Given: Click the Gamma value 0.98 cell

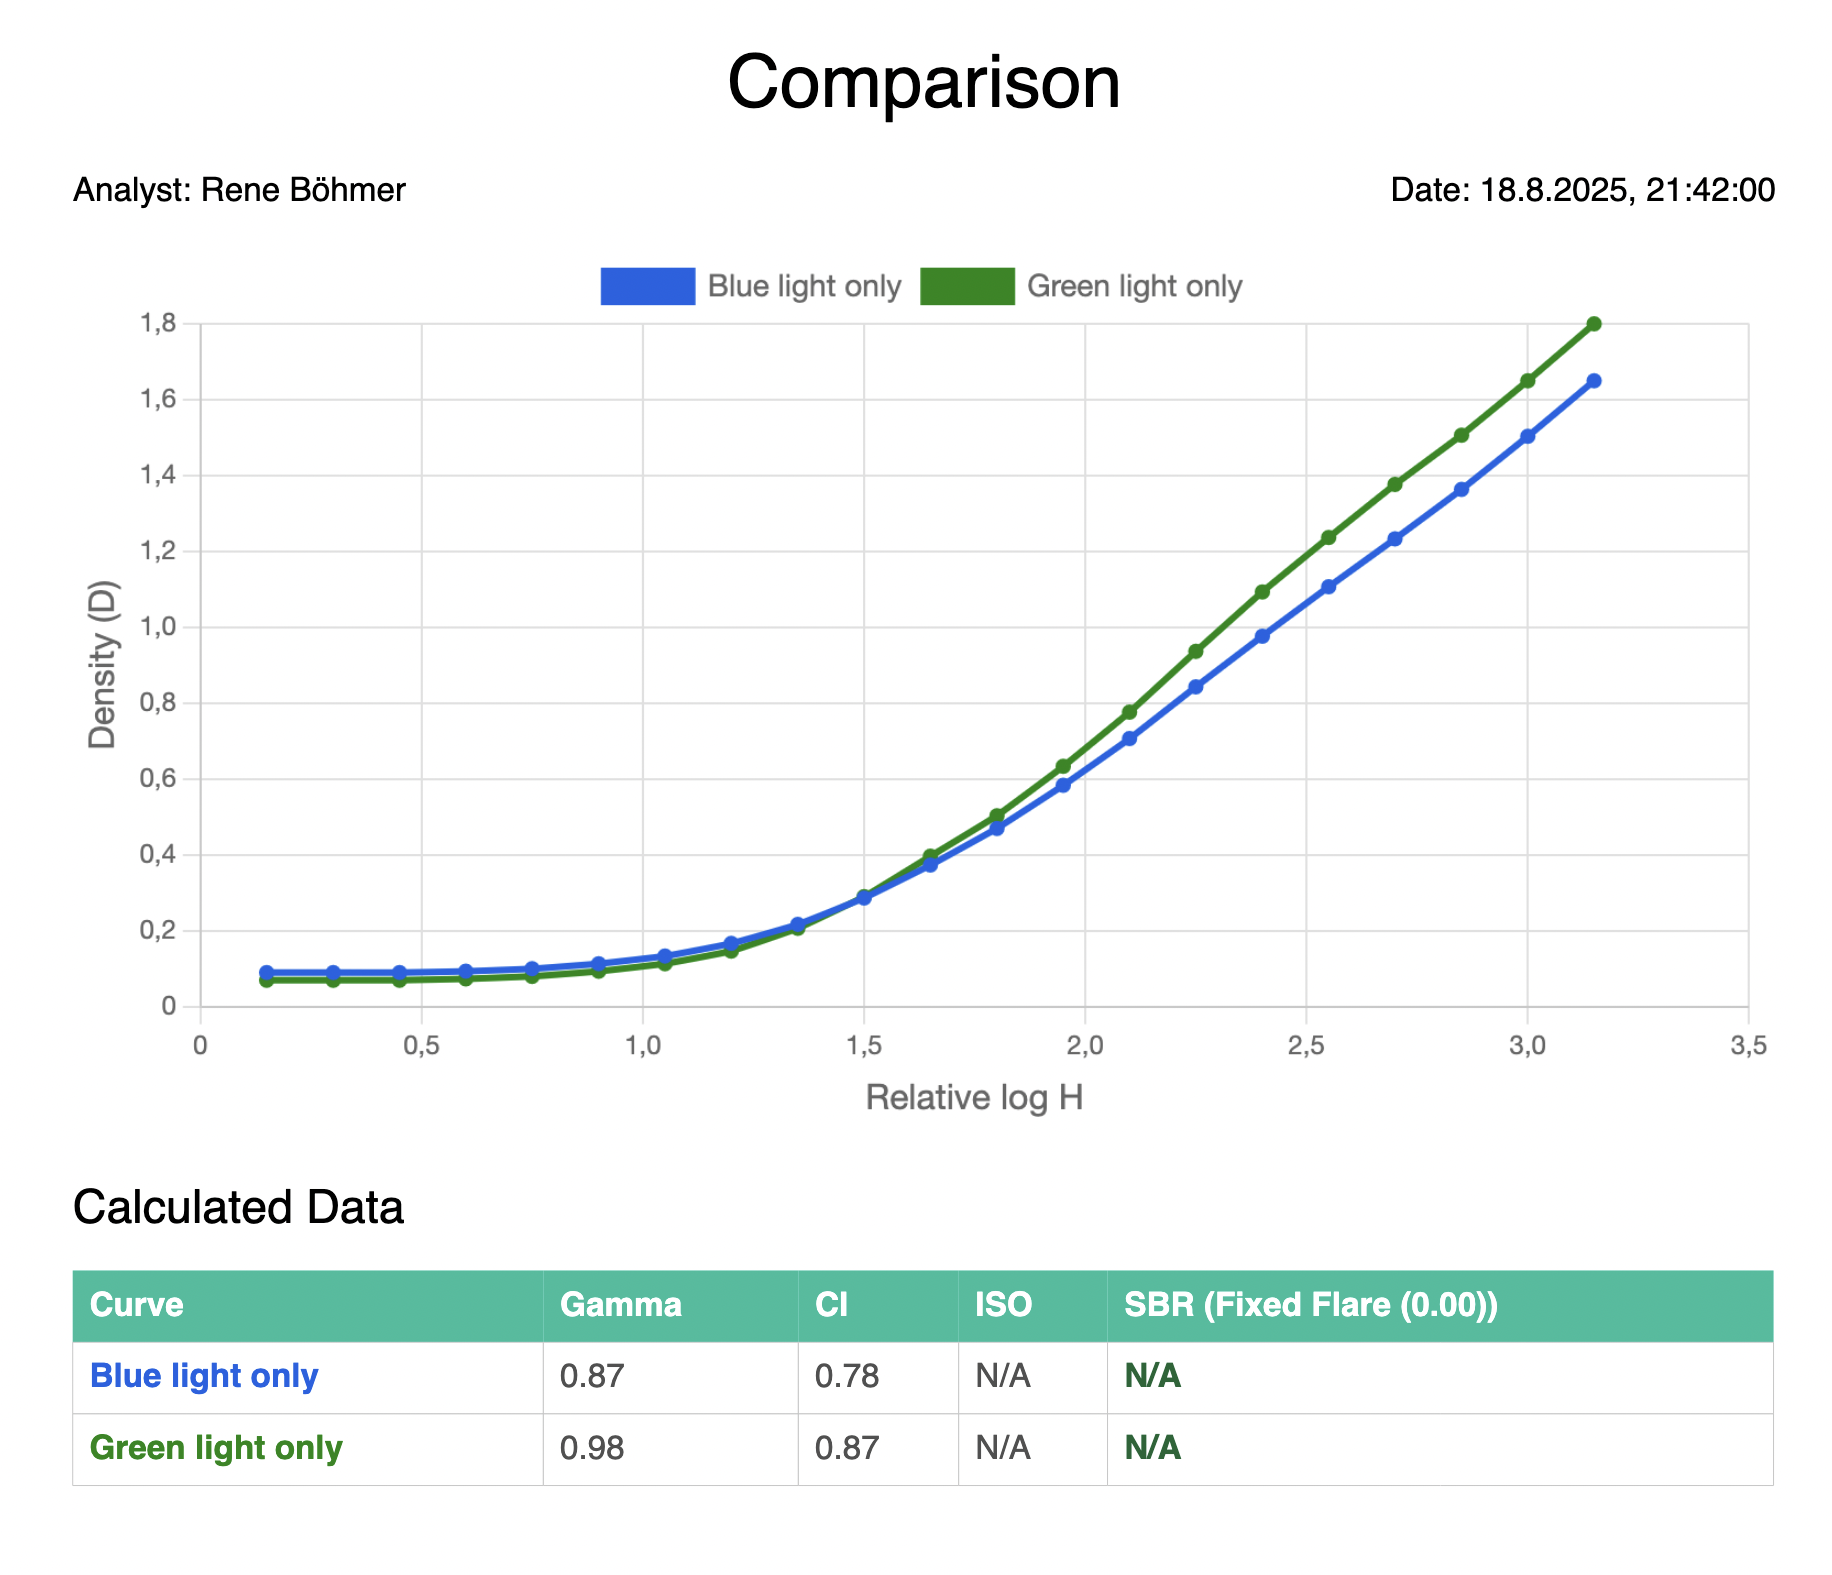Looking at the screenshot, I should pyautogui.click(x=592, y=1448).
